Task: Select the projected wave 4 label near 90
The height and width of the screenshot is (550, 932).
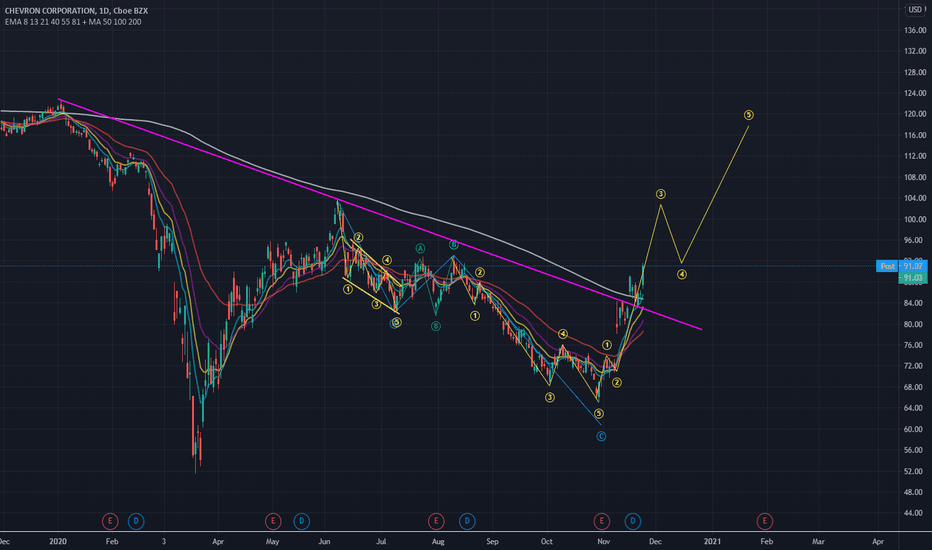Action: click(682, 274)
